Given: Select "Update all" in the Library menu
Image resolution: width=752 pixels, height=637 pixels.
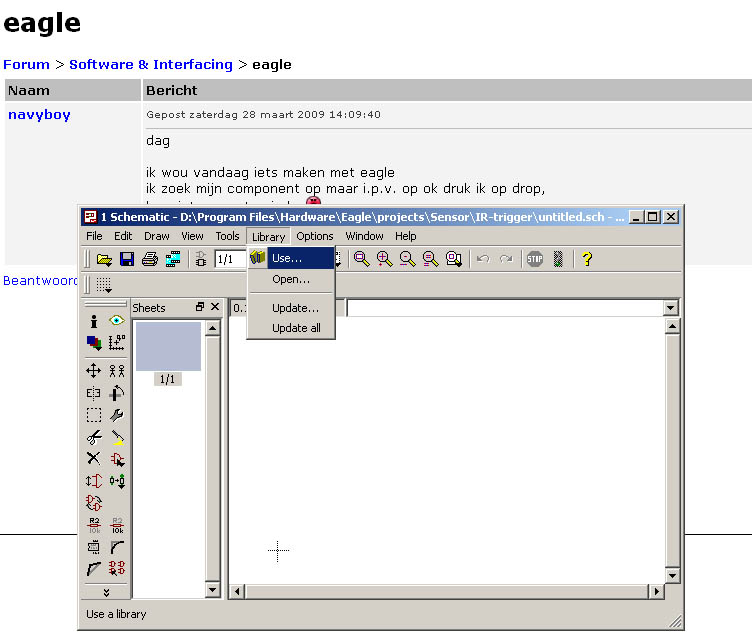Looking at the screenshot, I should coord(296,328).
